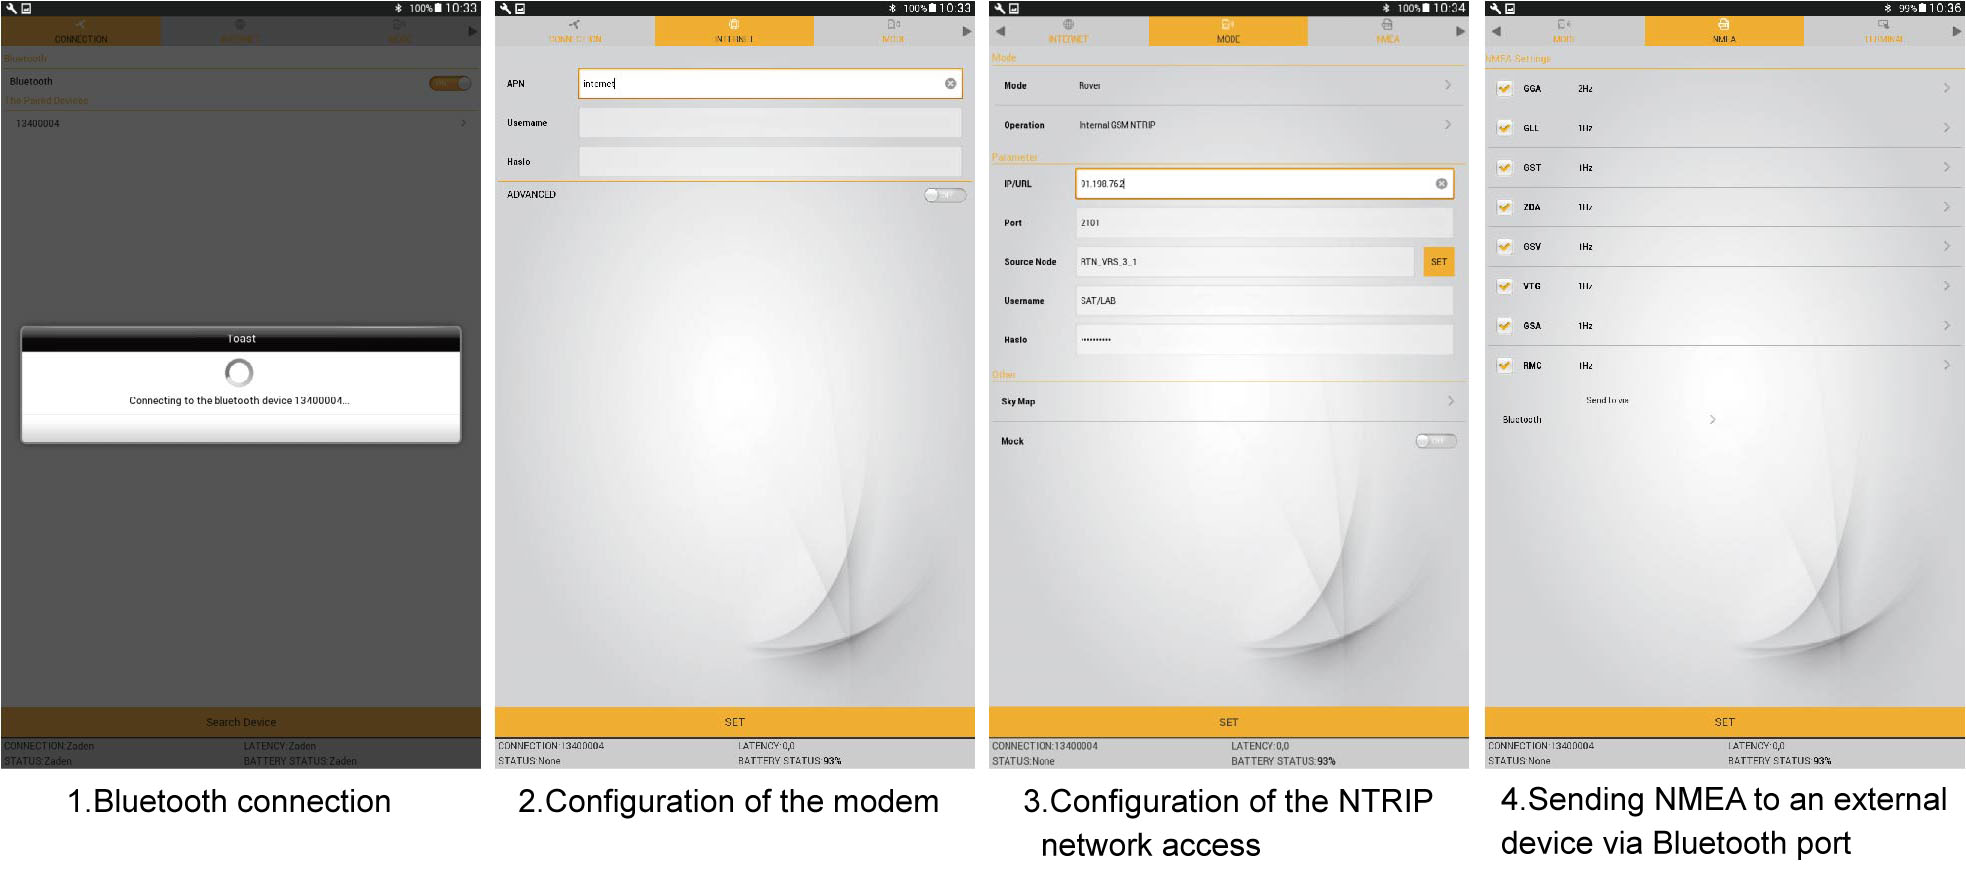Select the MODE tab on the Bluetooth connection screen
Image resolution: width=1966 pixels, height=869 pixels.
(398, 31)
